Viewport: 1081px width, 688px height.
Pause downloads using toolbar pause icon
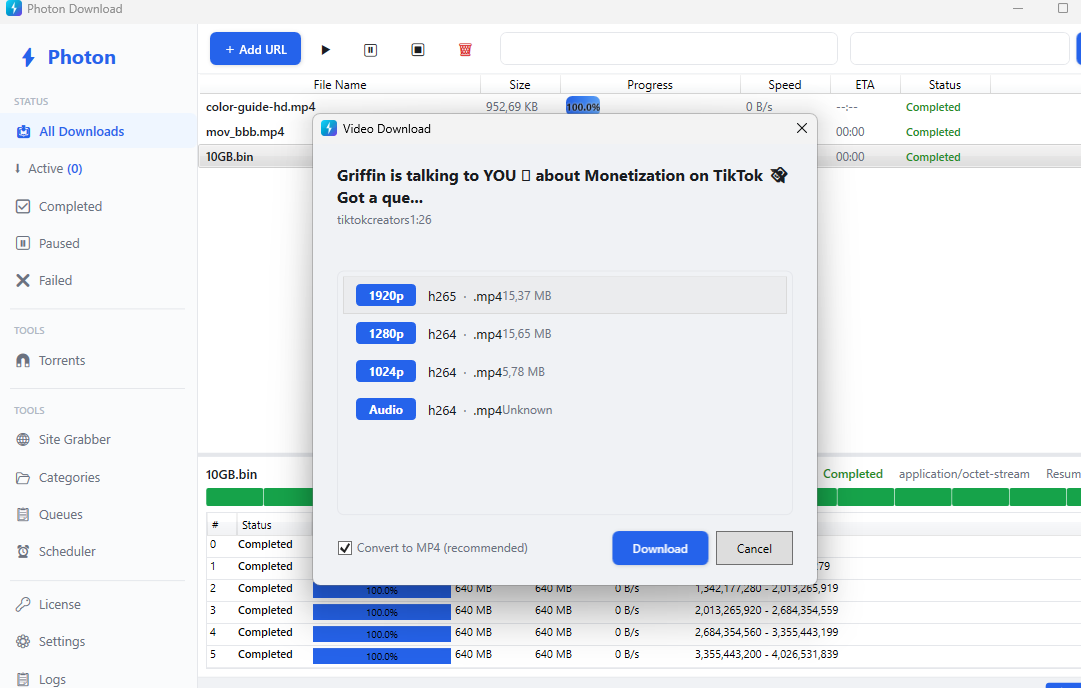(371, 50)
